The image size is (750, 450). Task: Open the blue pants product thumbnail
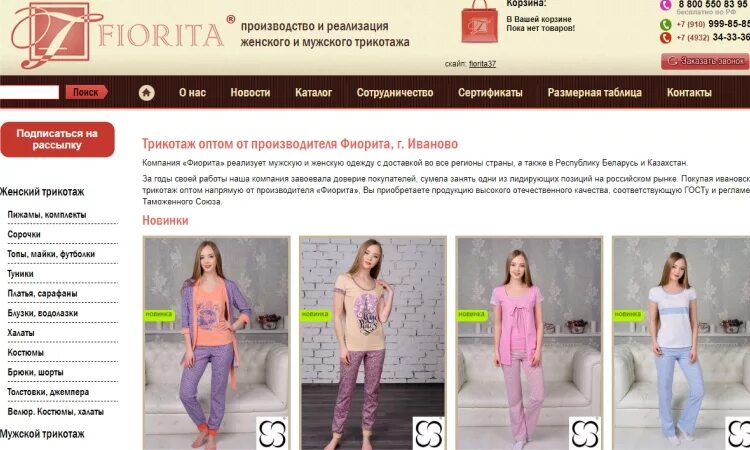(681, 343)
